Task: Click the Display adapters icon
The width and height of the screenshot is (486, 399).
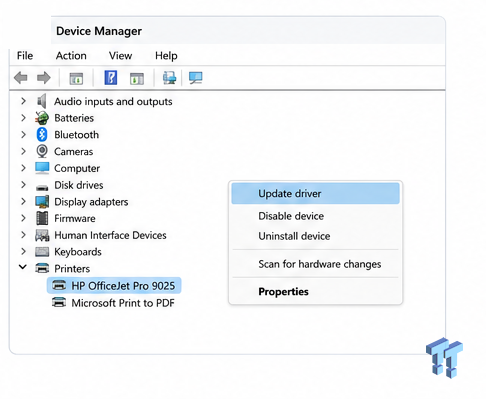Action: tap(42, 202)
